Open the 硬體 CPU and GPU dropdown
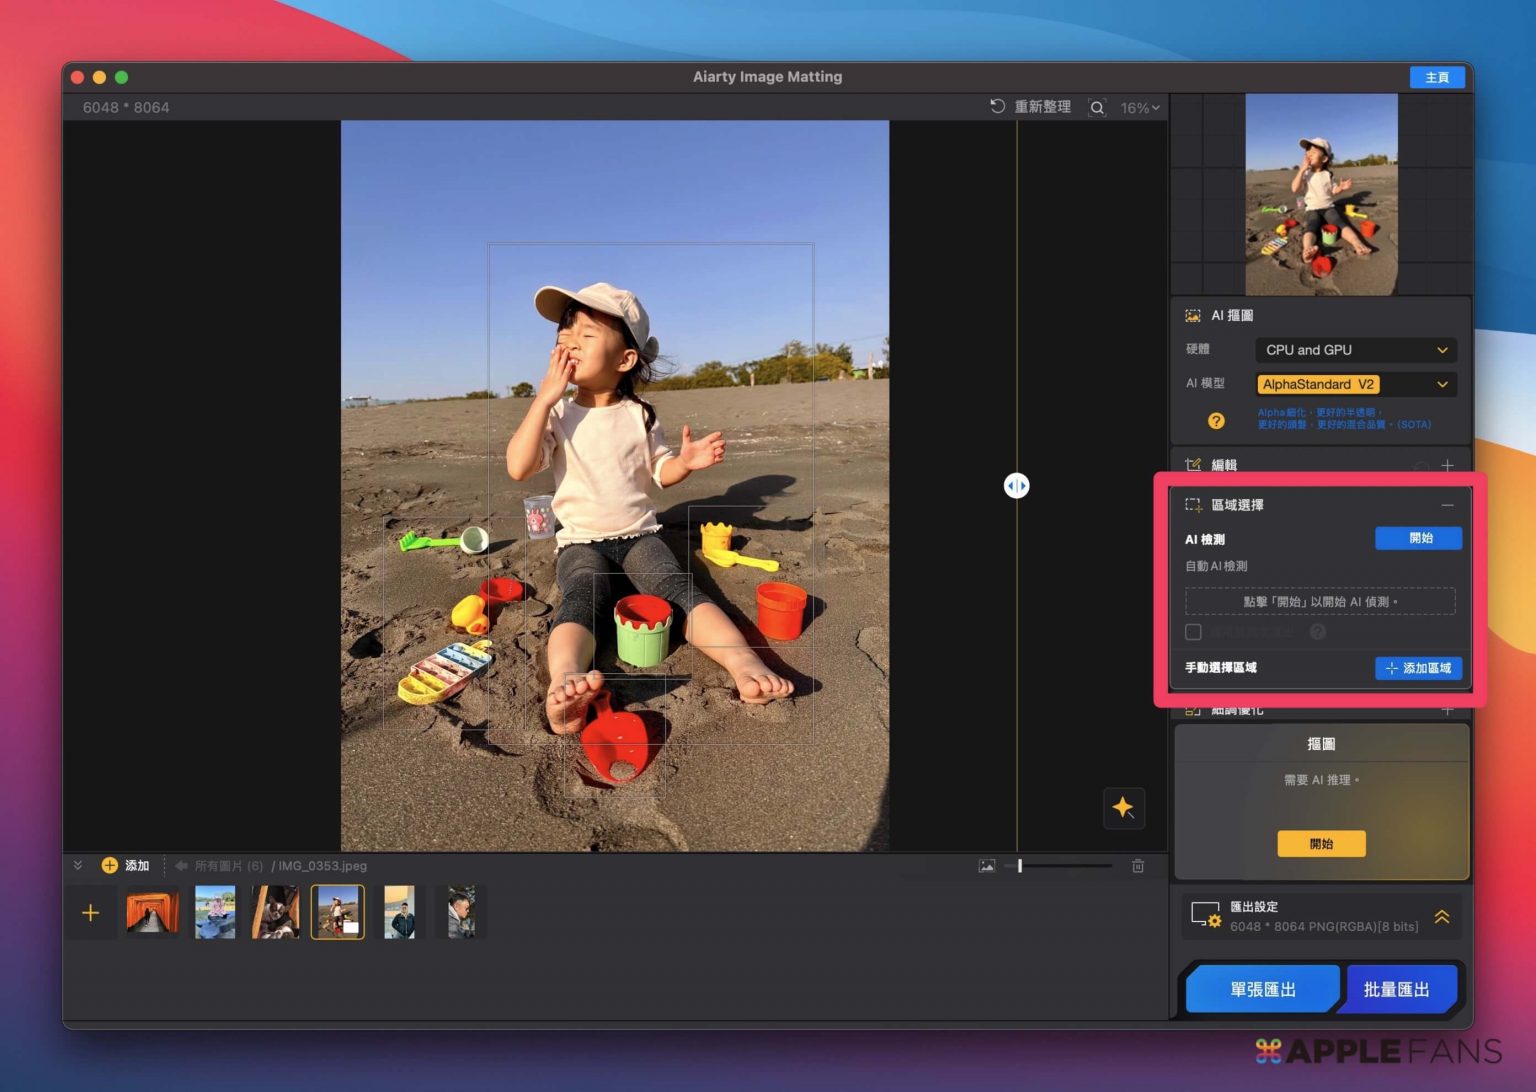The width and height of the screenshot is (1536, 1092). pyautogui.click(x=1355, y=350)
